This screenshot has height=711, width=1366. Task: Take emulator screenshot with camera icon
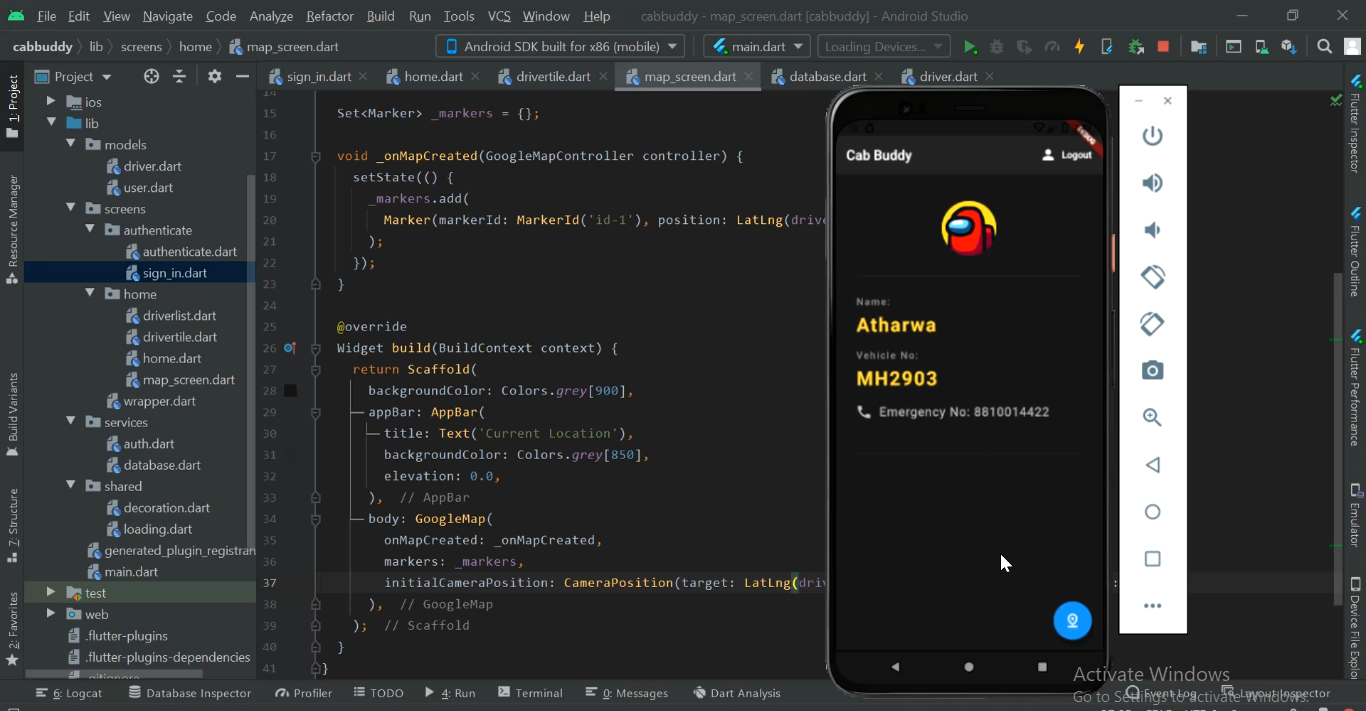pyautogui.click(x=1153, y=371)
